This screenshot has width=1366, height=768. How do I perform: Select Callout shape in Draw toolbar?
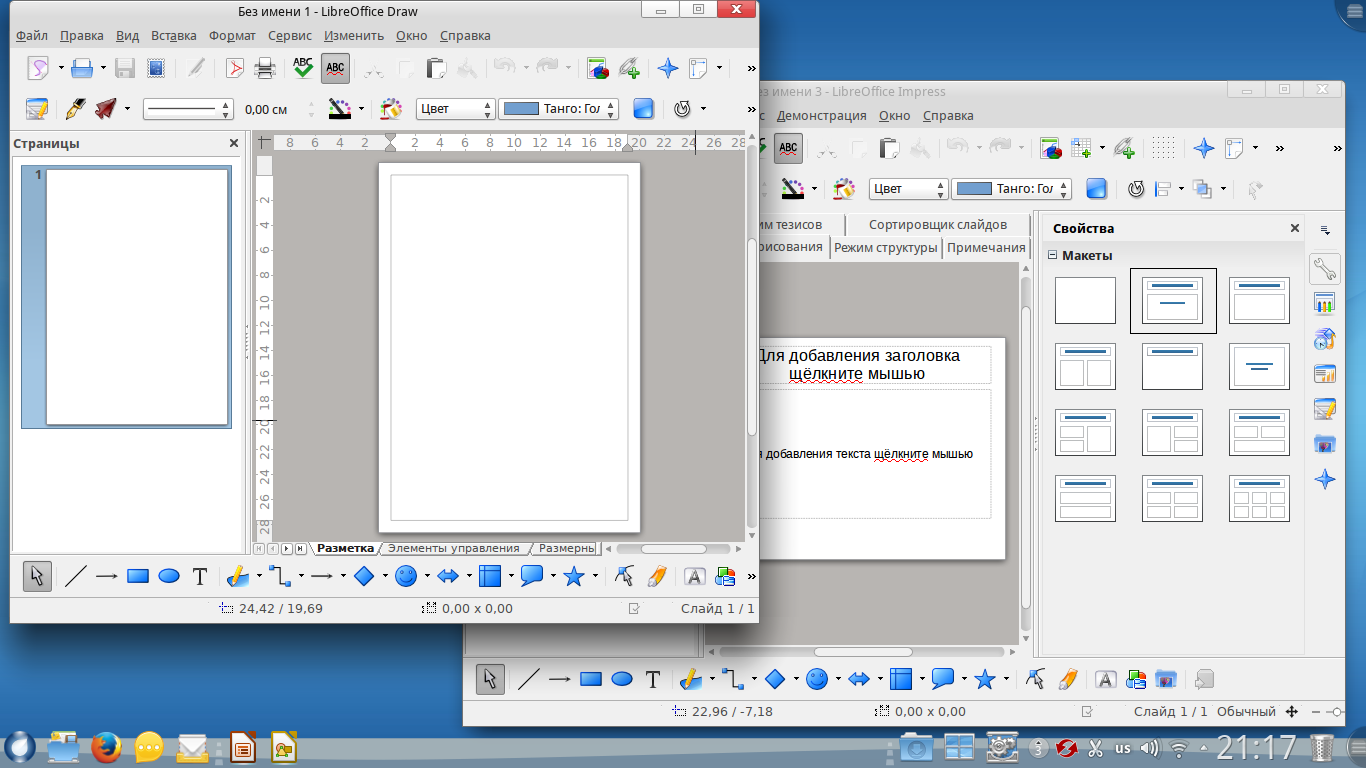(x=531, y=576)
